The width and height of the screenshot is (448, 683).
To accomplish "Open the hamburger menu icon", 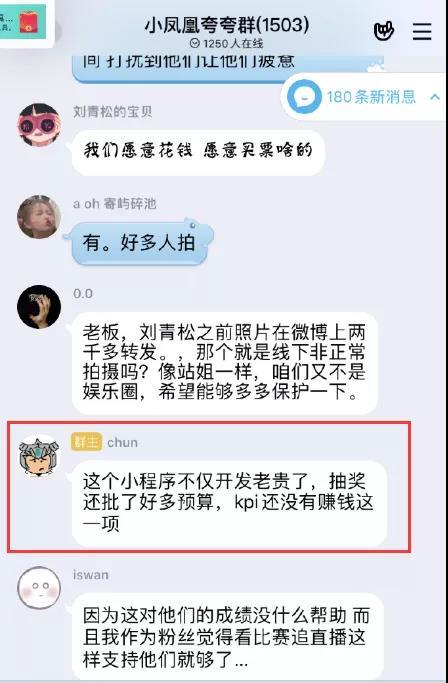I will [x=421, y=31].
